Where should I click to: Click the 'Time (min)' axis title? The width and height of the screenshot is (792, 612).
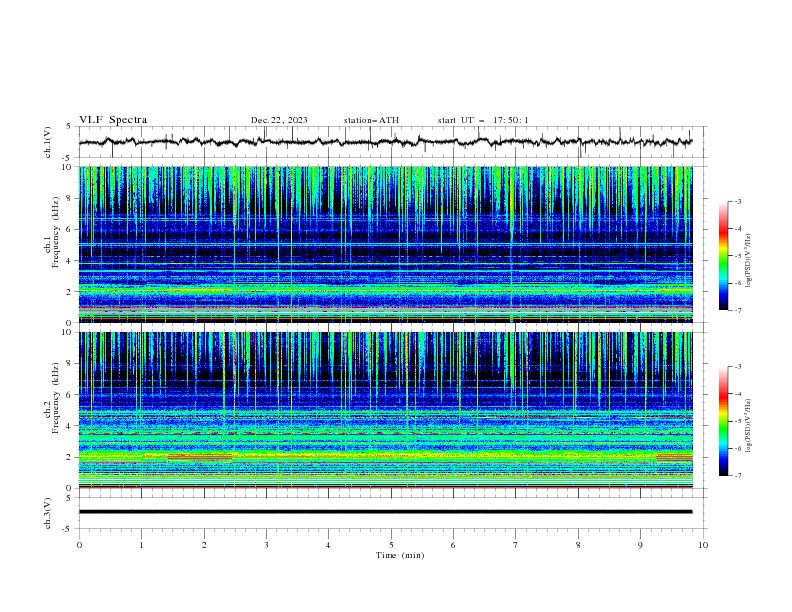coord(400,555)
